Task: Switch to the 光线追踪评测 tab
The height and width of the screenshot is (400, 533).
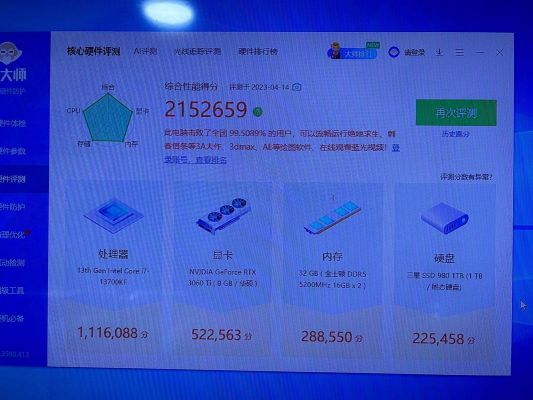Action: pos(197,52)
